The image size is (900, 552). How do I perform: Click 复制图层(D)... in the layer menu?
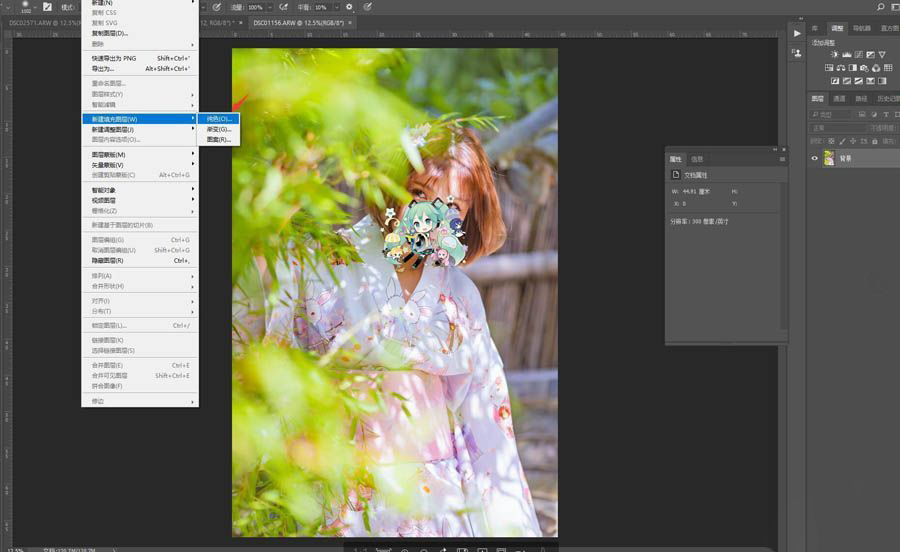(x=140, y=33)
